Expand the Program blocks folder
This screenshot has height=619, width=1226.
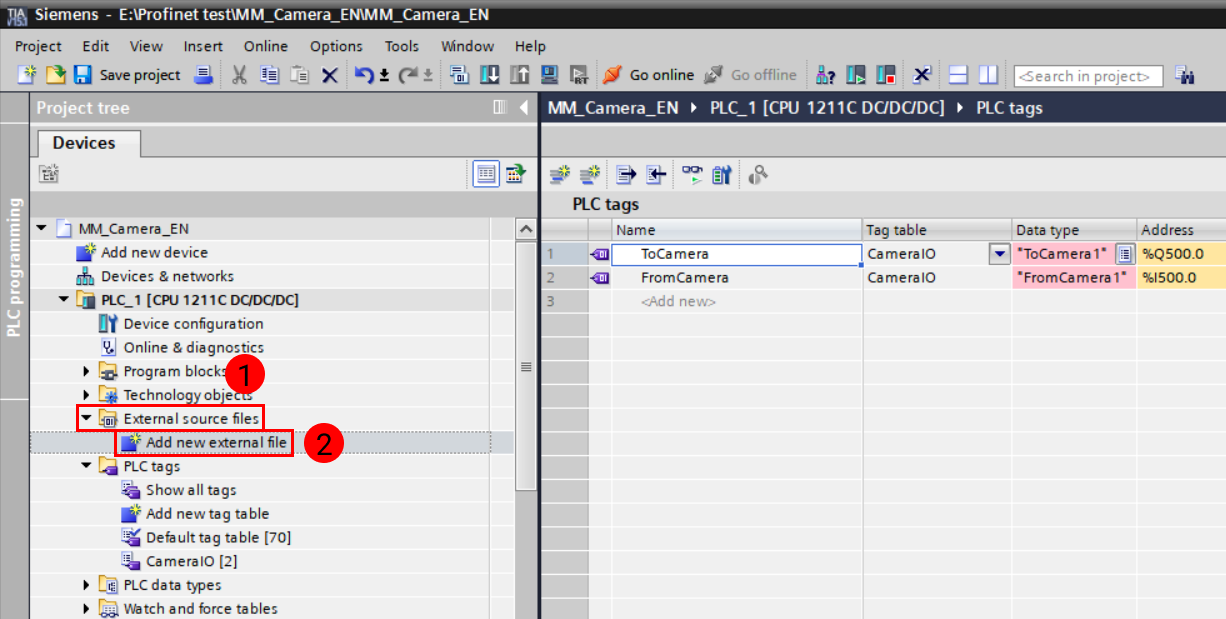pyautogui.click(x=86, y=372)
